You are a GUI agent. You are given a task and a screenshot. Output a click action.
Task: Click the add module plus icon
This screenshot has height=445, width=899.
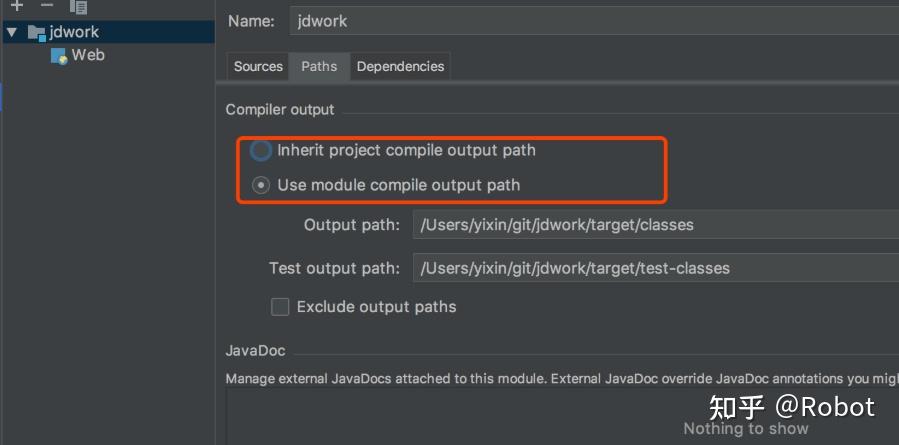coord(16,5)
